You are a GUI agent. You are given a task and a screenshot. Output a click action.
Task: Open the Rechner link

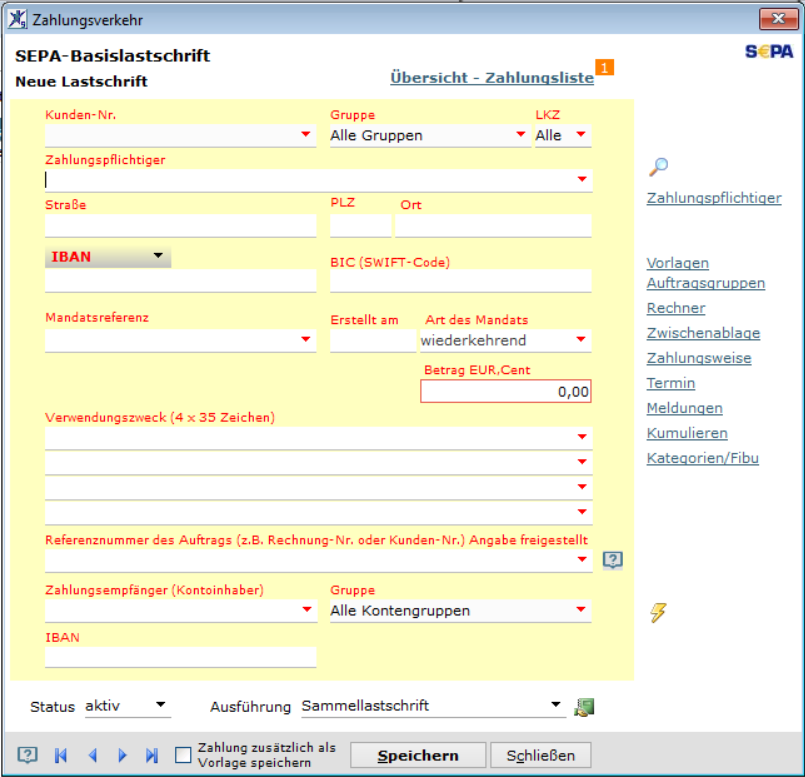676,308
